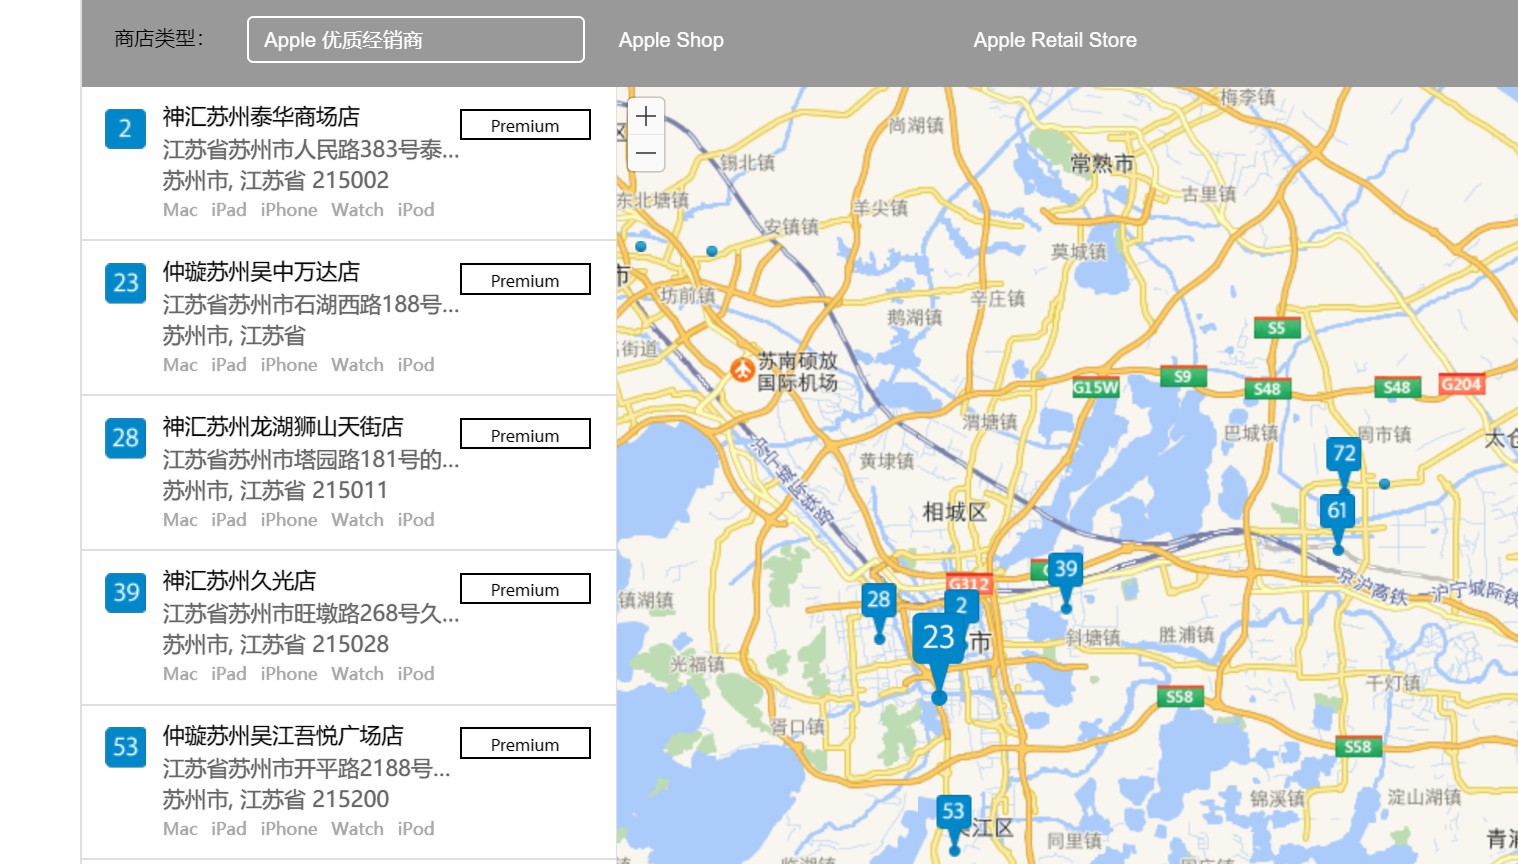1518x864 pixels.
Task: Click 常熟市 label on the map
Action: [1102, 164]
